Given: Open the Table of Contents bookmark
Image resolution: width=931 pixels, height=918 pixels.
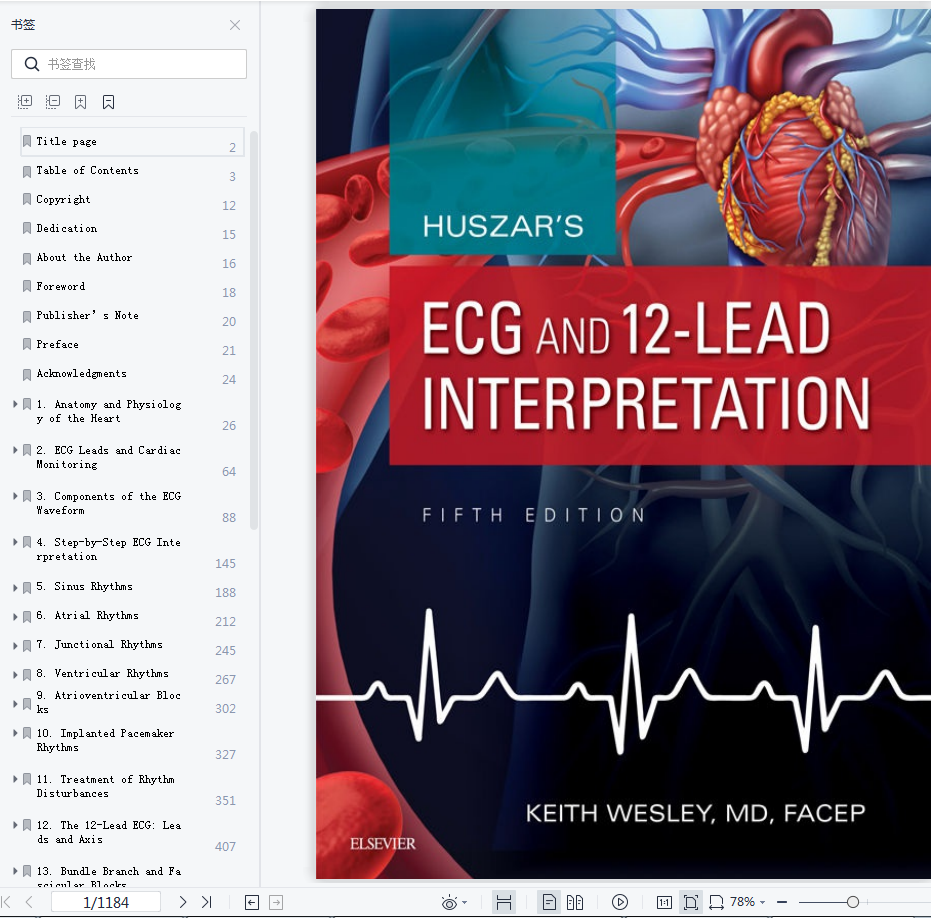Looking at the screenshot, I should click(132, 171).
